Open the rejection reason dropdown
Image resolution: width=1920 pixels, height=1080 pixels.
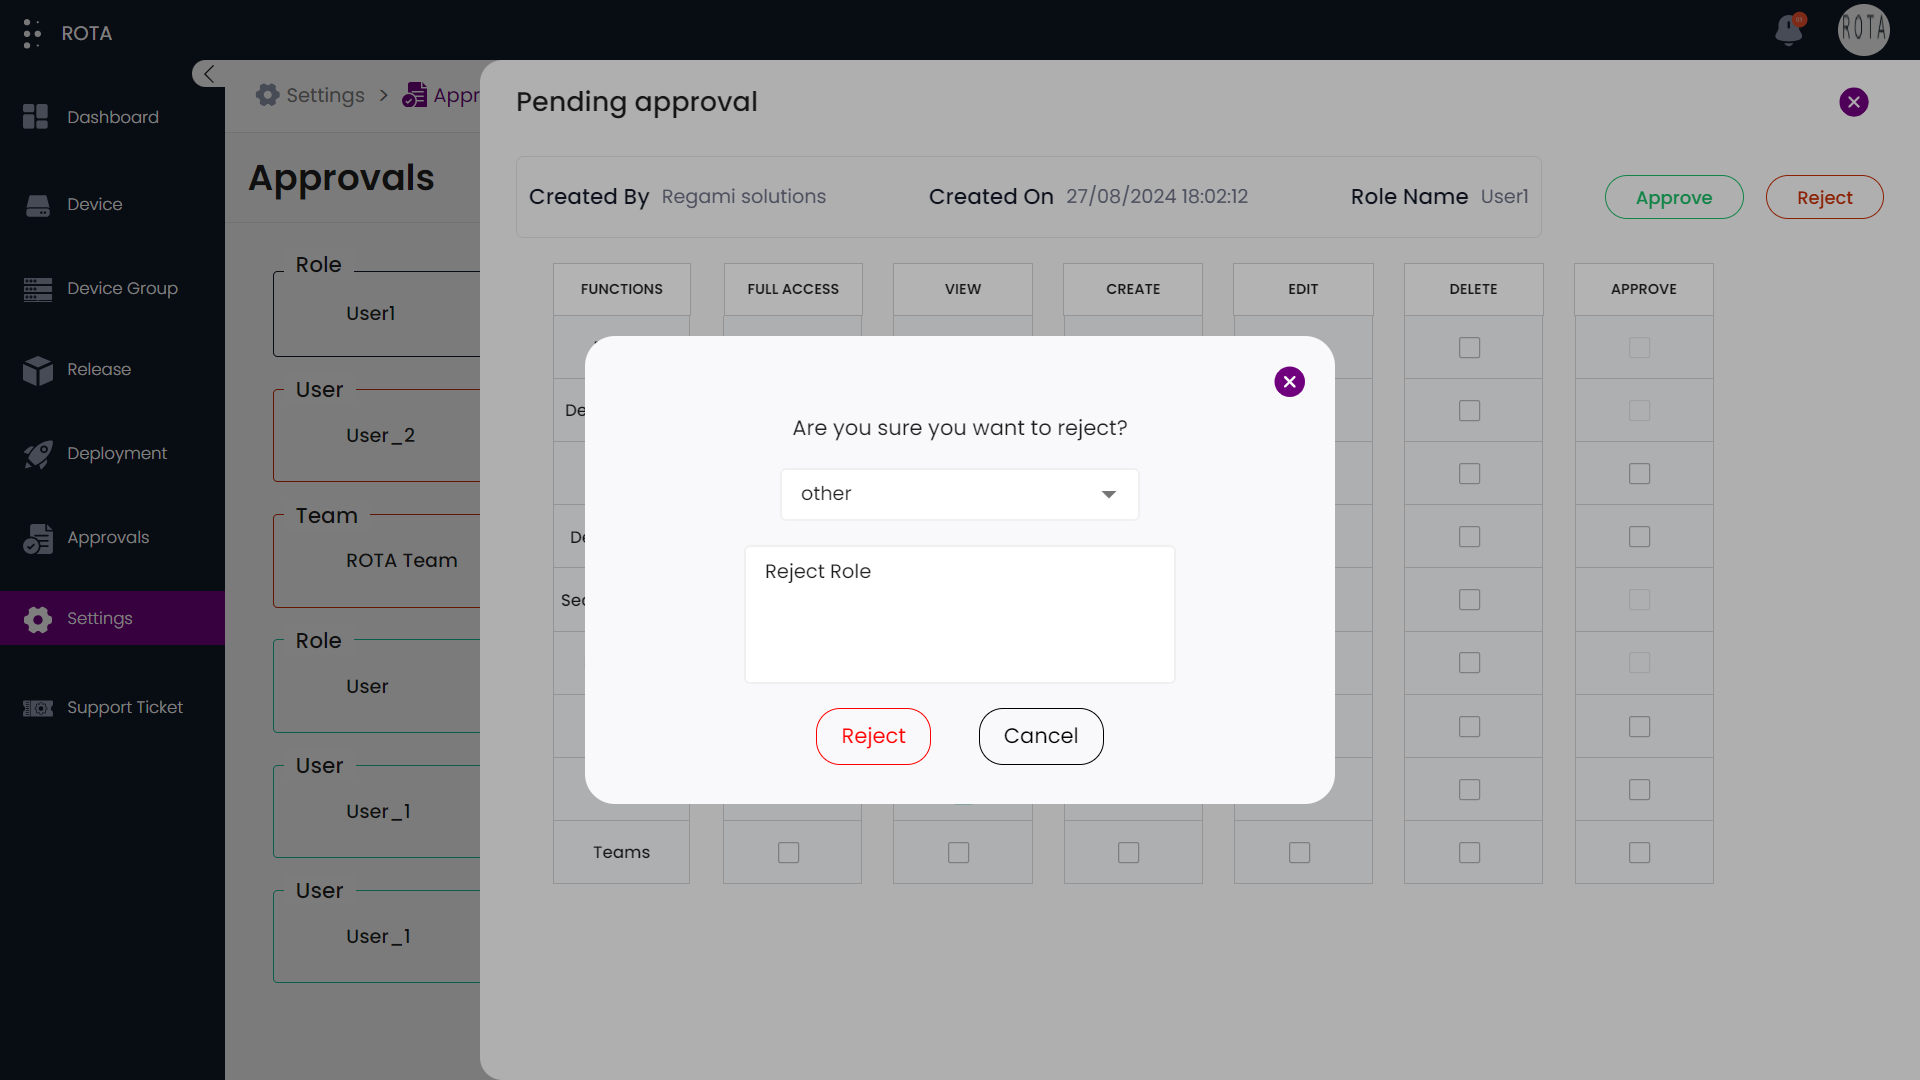pos(960,493)
